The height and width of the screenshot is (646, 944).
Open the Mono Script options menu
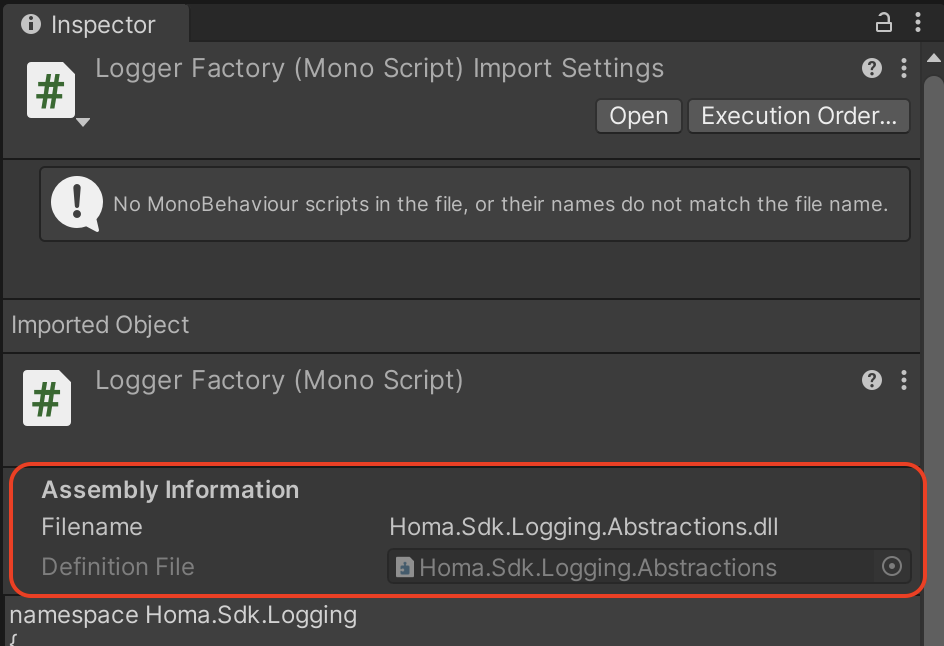click(903, 380)
